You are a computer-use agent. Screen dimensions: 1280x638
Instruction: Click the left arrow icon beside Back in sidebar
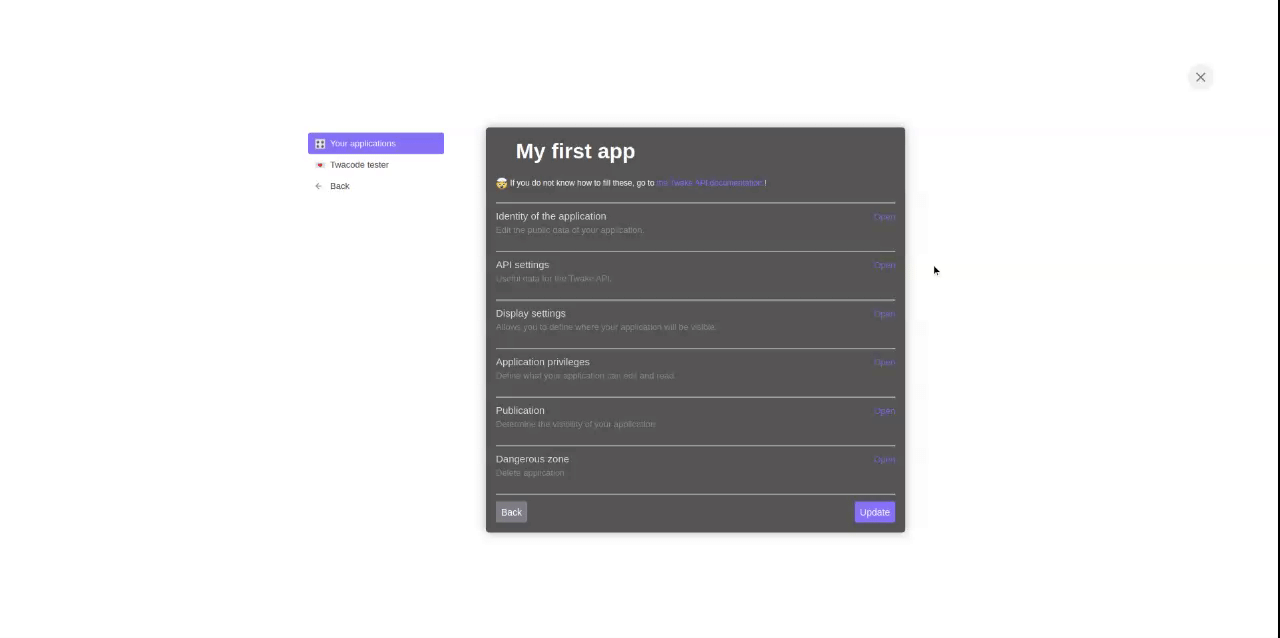(x=319, y=186)
